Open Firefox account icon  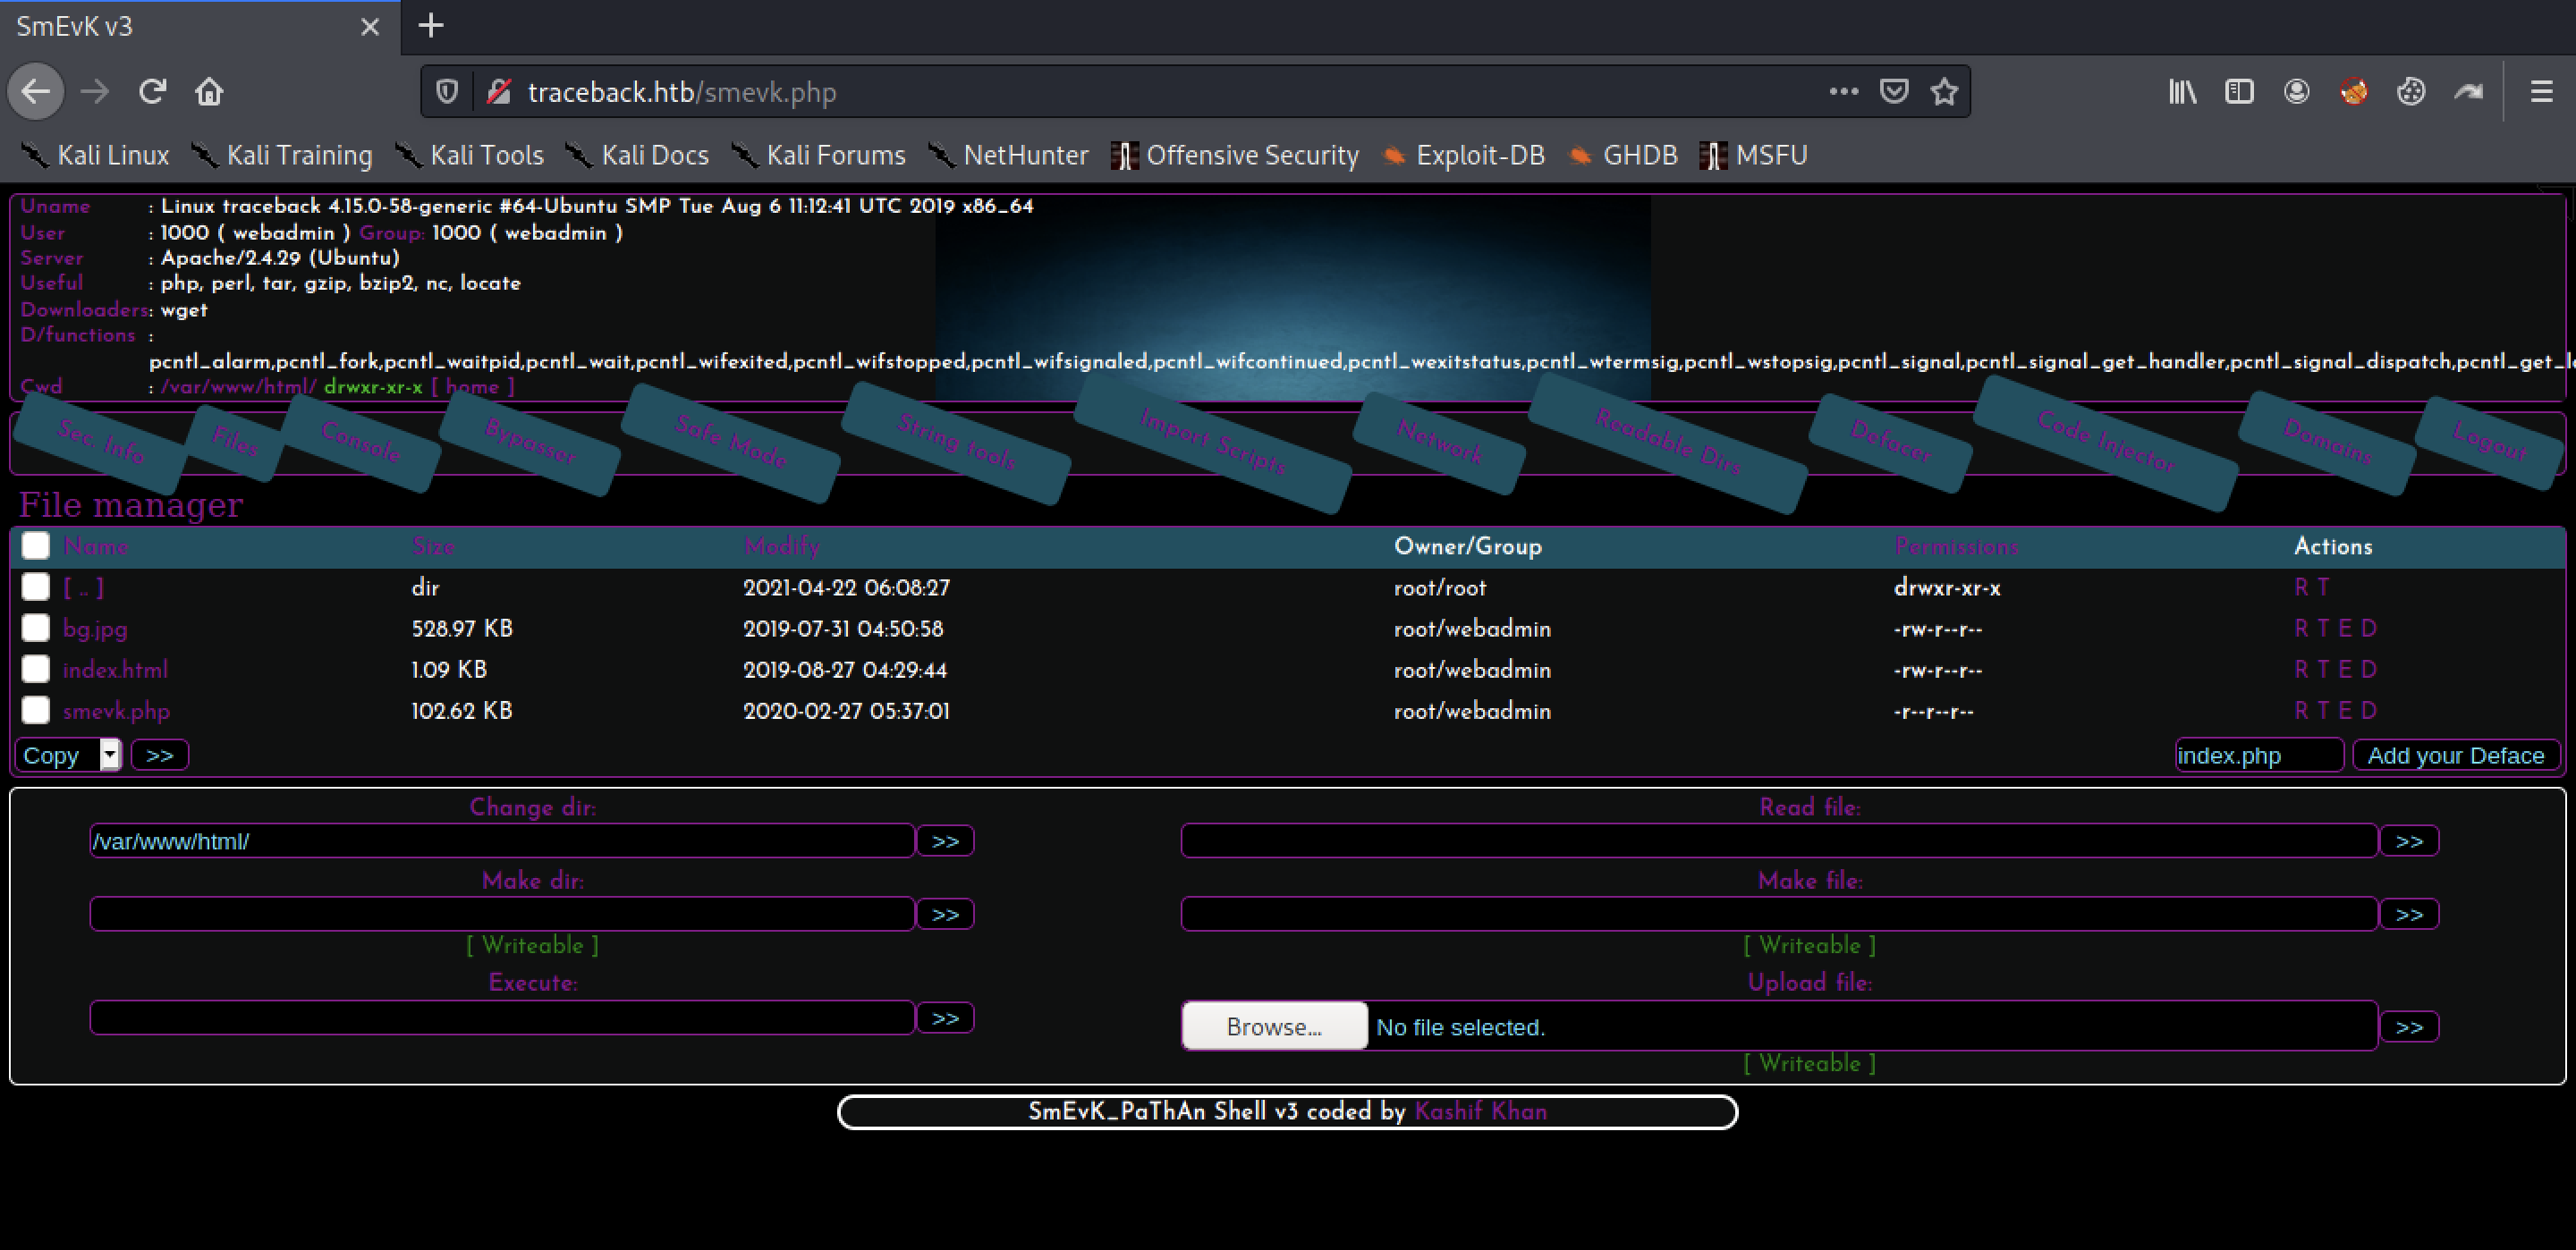click(2296, 92)
